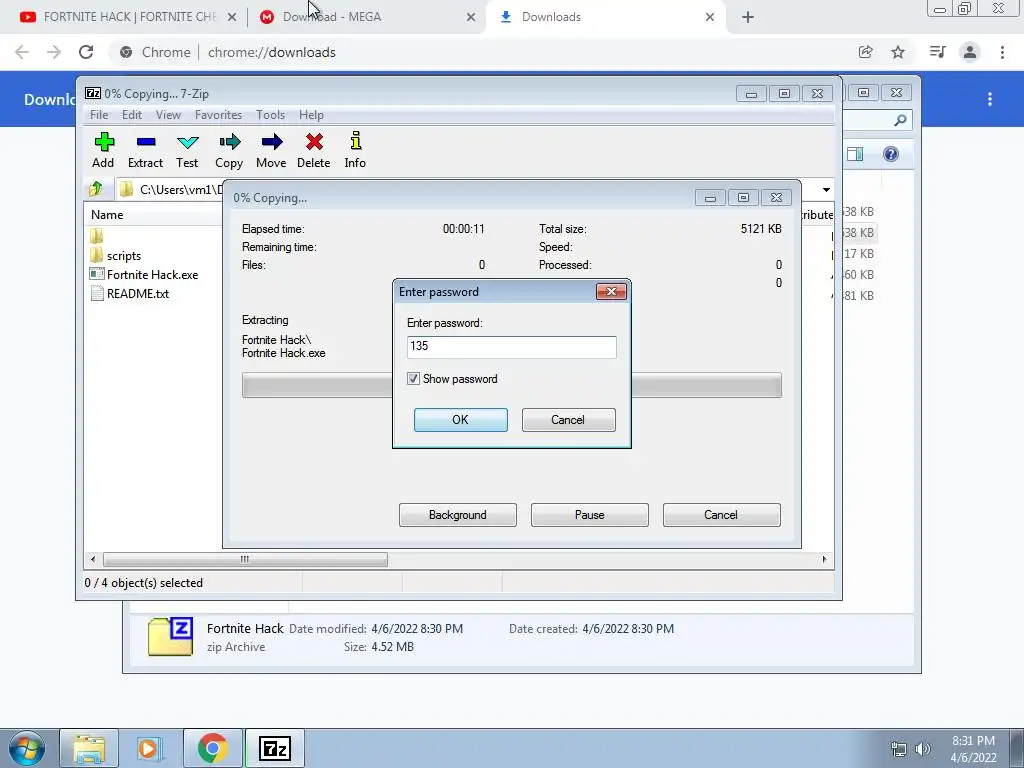Screen dimensions: 1024x768
Task: Click the 7-Zip horizontal scrollbar thumb
Action: (245, 560)
